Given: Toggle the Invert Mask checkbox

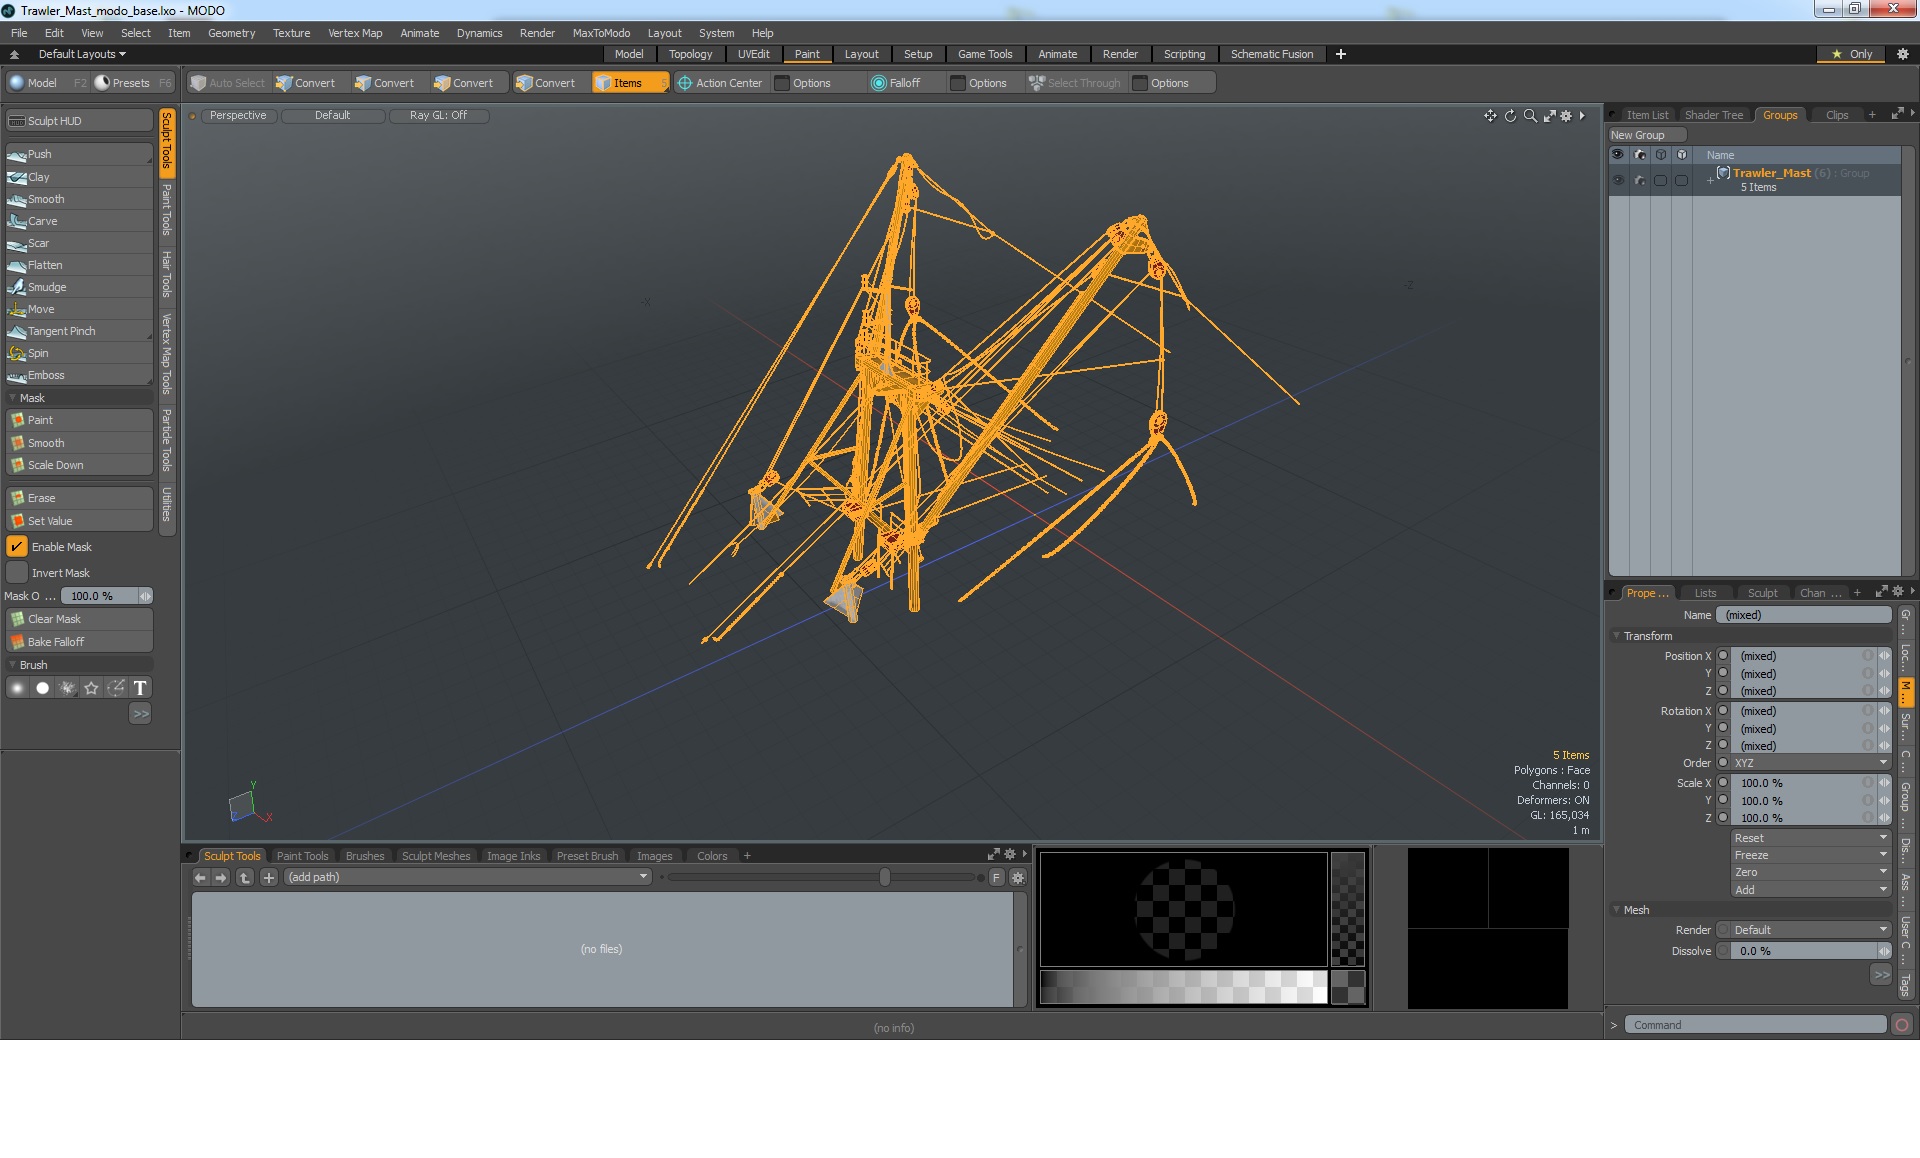Looking at the screenshot, I should (x=17, y=573).
